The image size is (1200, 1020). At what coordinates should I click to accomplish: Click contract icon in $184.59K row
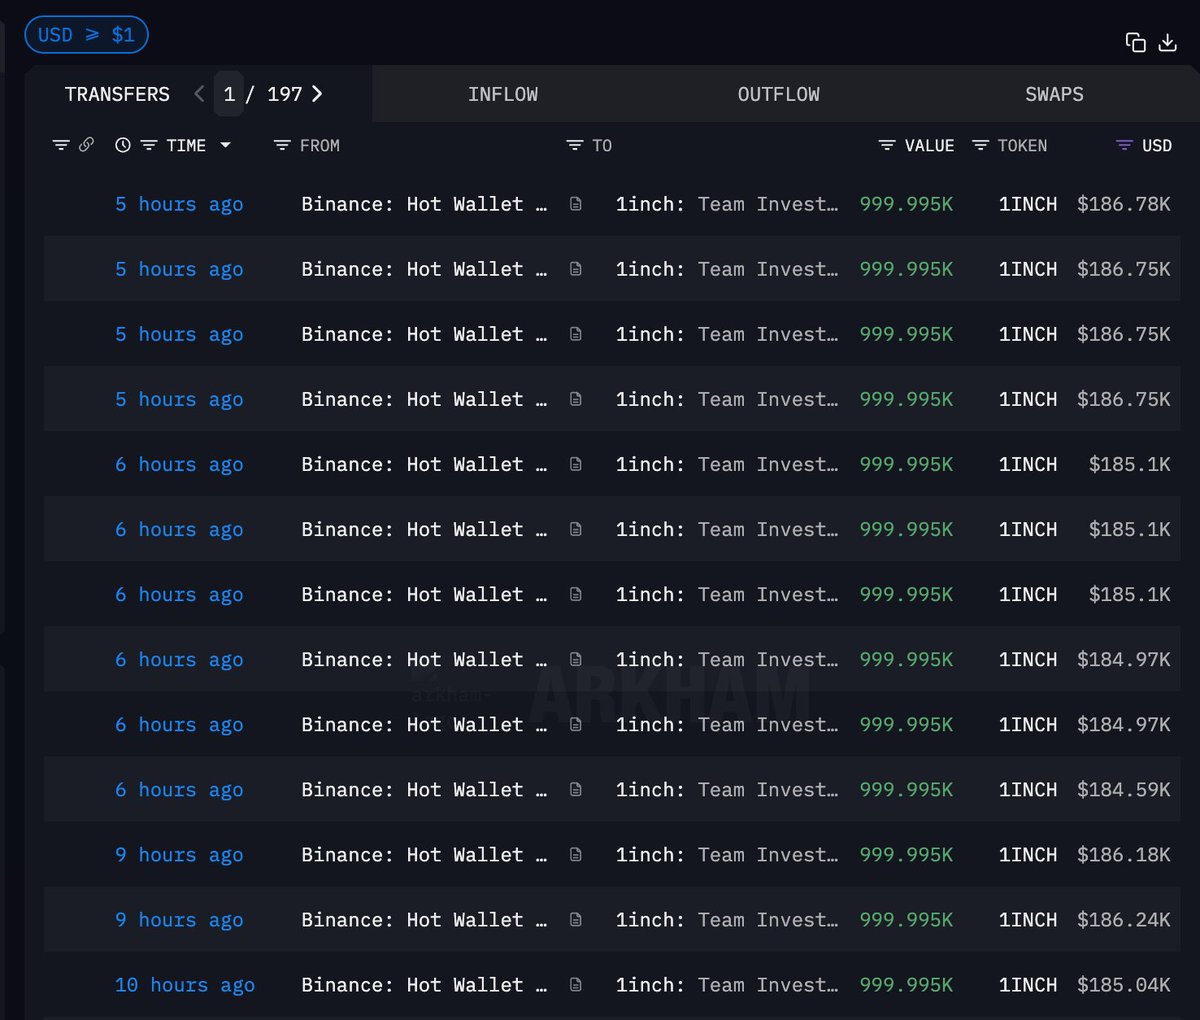tap(576, 790)
